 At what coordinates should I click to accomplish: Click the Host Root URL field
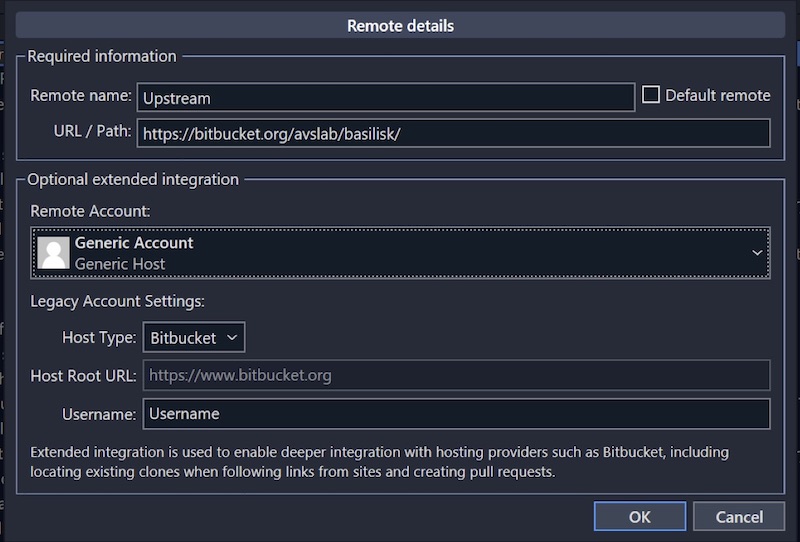pyautogui.click(x=456, y=376)
